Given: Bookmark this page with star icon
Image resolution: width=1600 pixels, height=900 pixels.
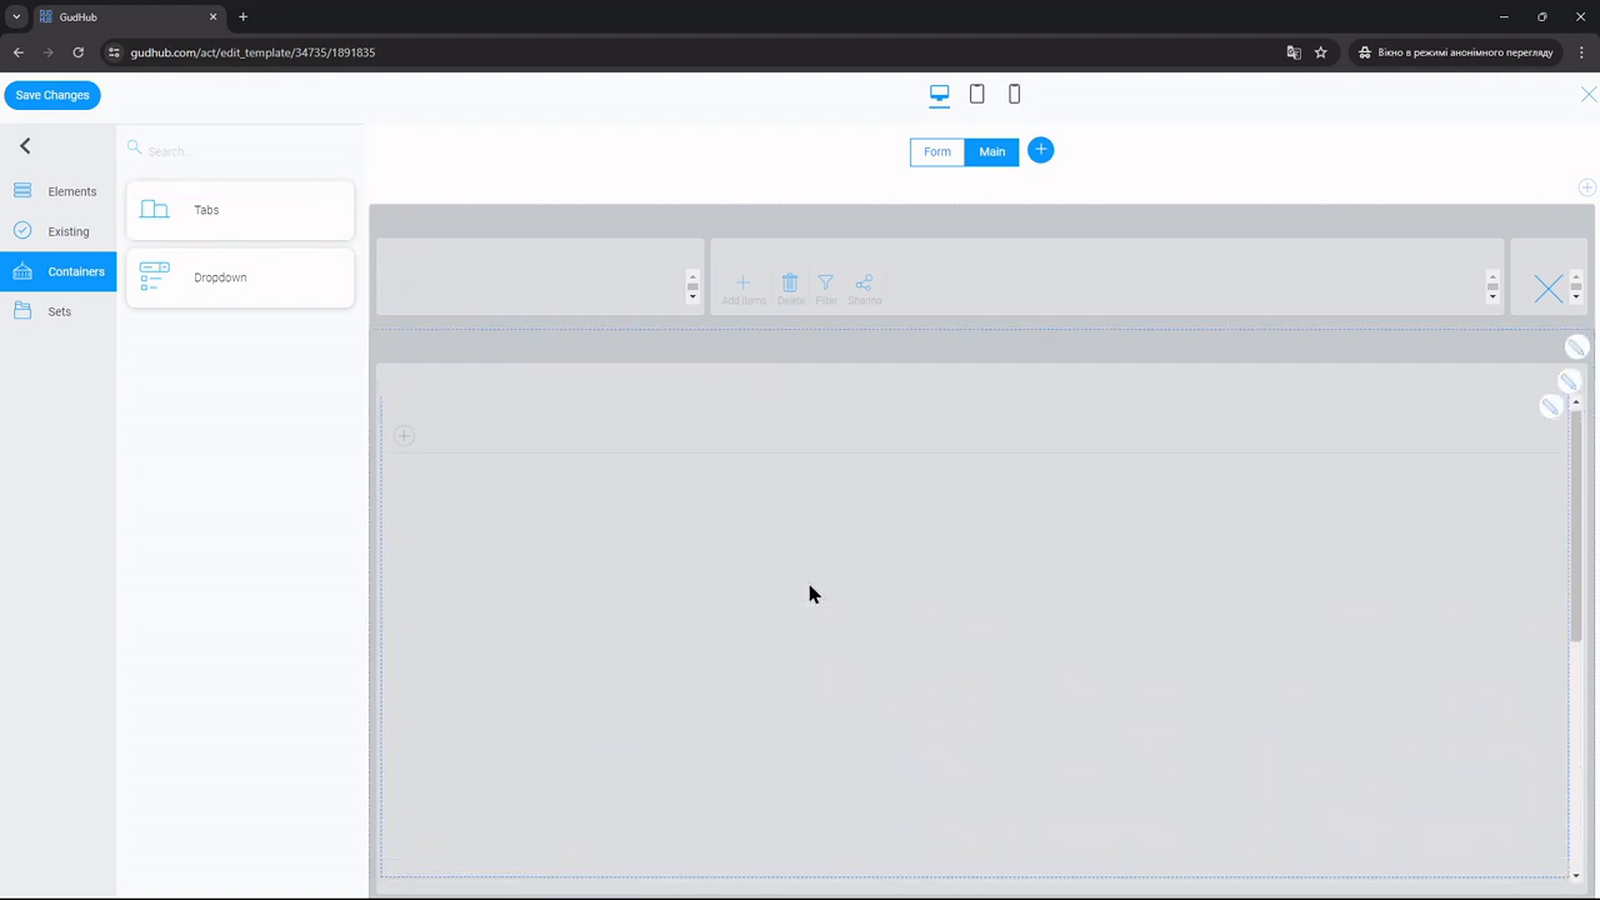Looking at the screenshot, I should point(1321,52).
